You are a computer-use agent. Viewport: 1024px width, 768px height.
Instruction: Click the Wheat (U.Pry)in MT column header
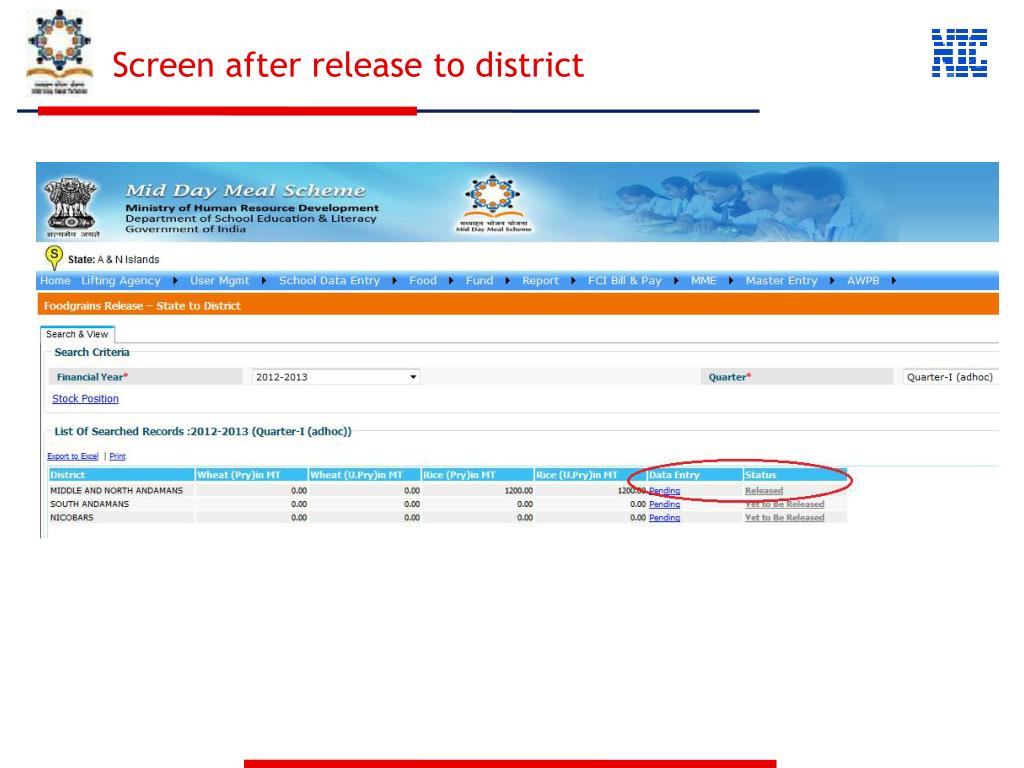[x=364, y=475]
